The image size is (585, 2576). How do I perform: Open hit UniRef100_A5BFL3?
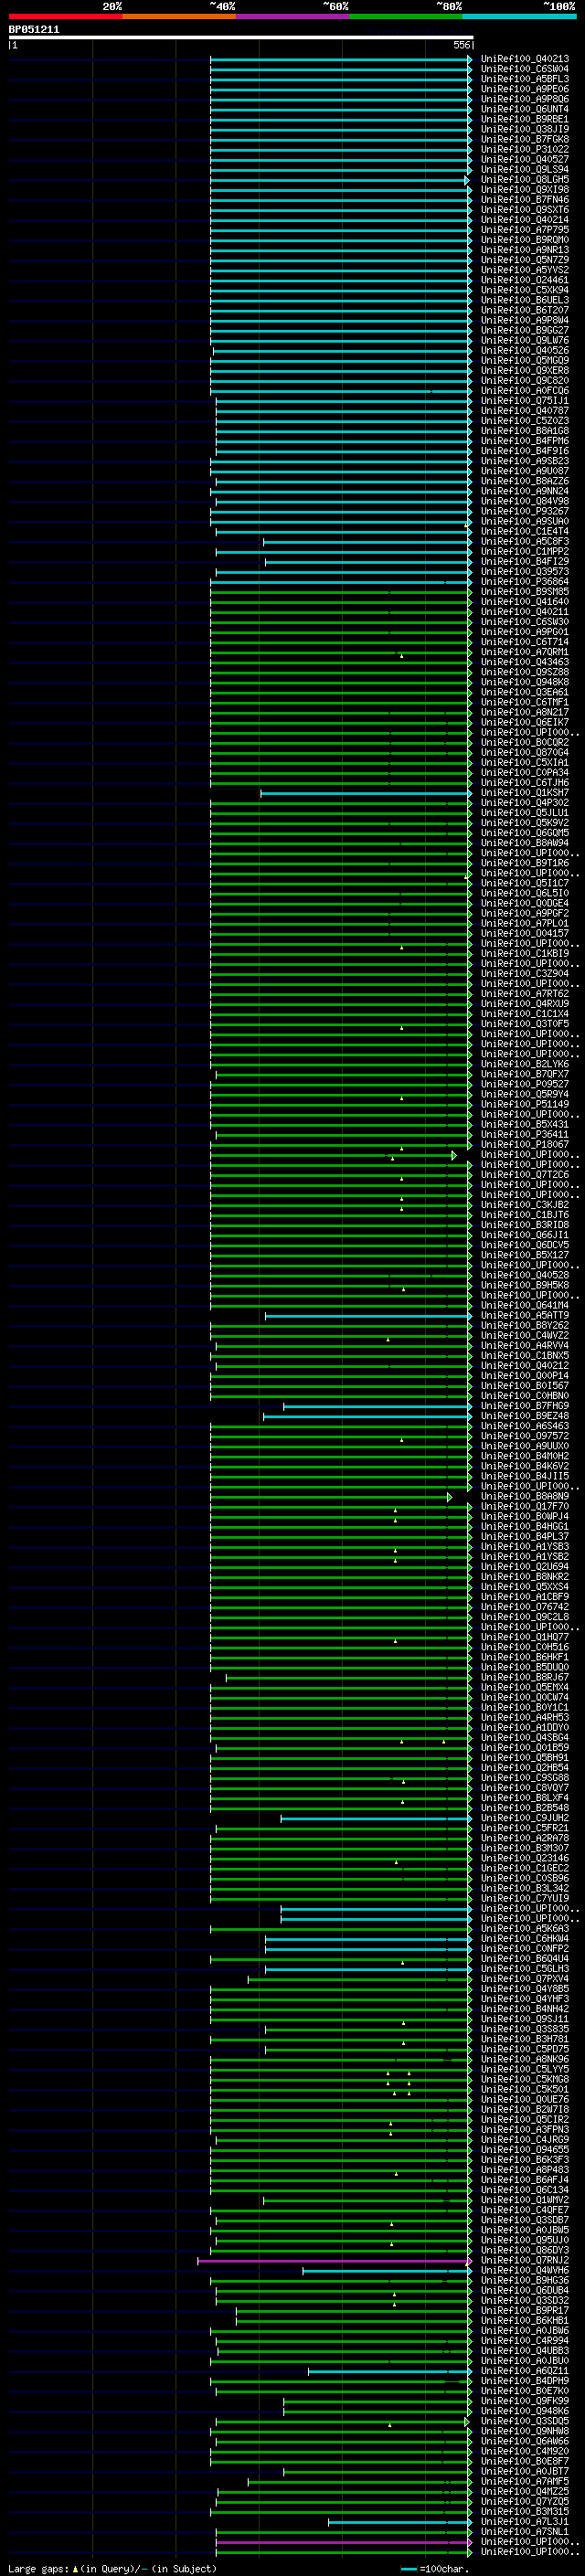click(525, 79)
